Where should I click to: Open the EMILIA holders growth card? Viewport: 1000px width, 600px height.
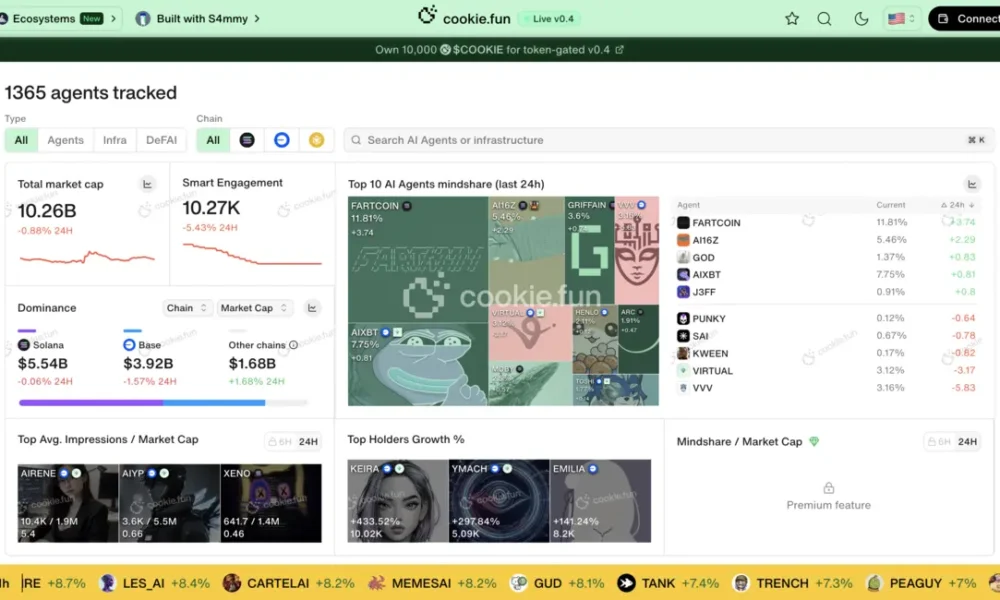[600, 501]
